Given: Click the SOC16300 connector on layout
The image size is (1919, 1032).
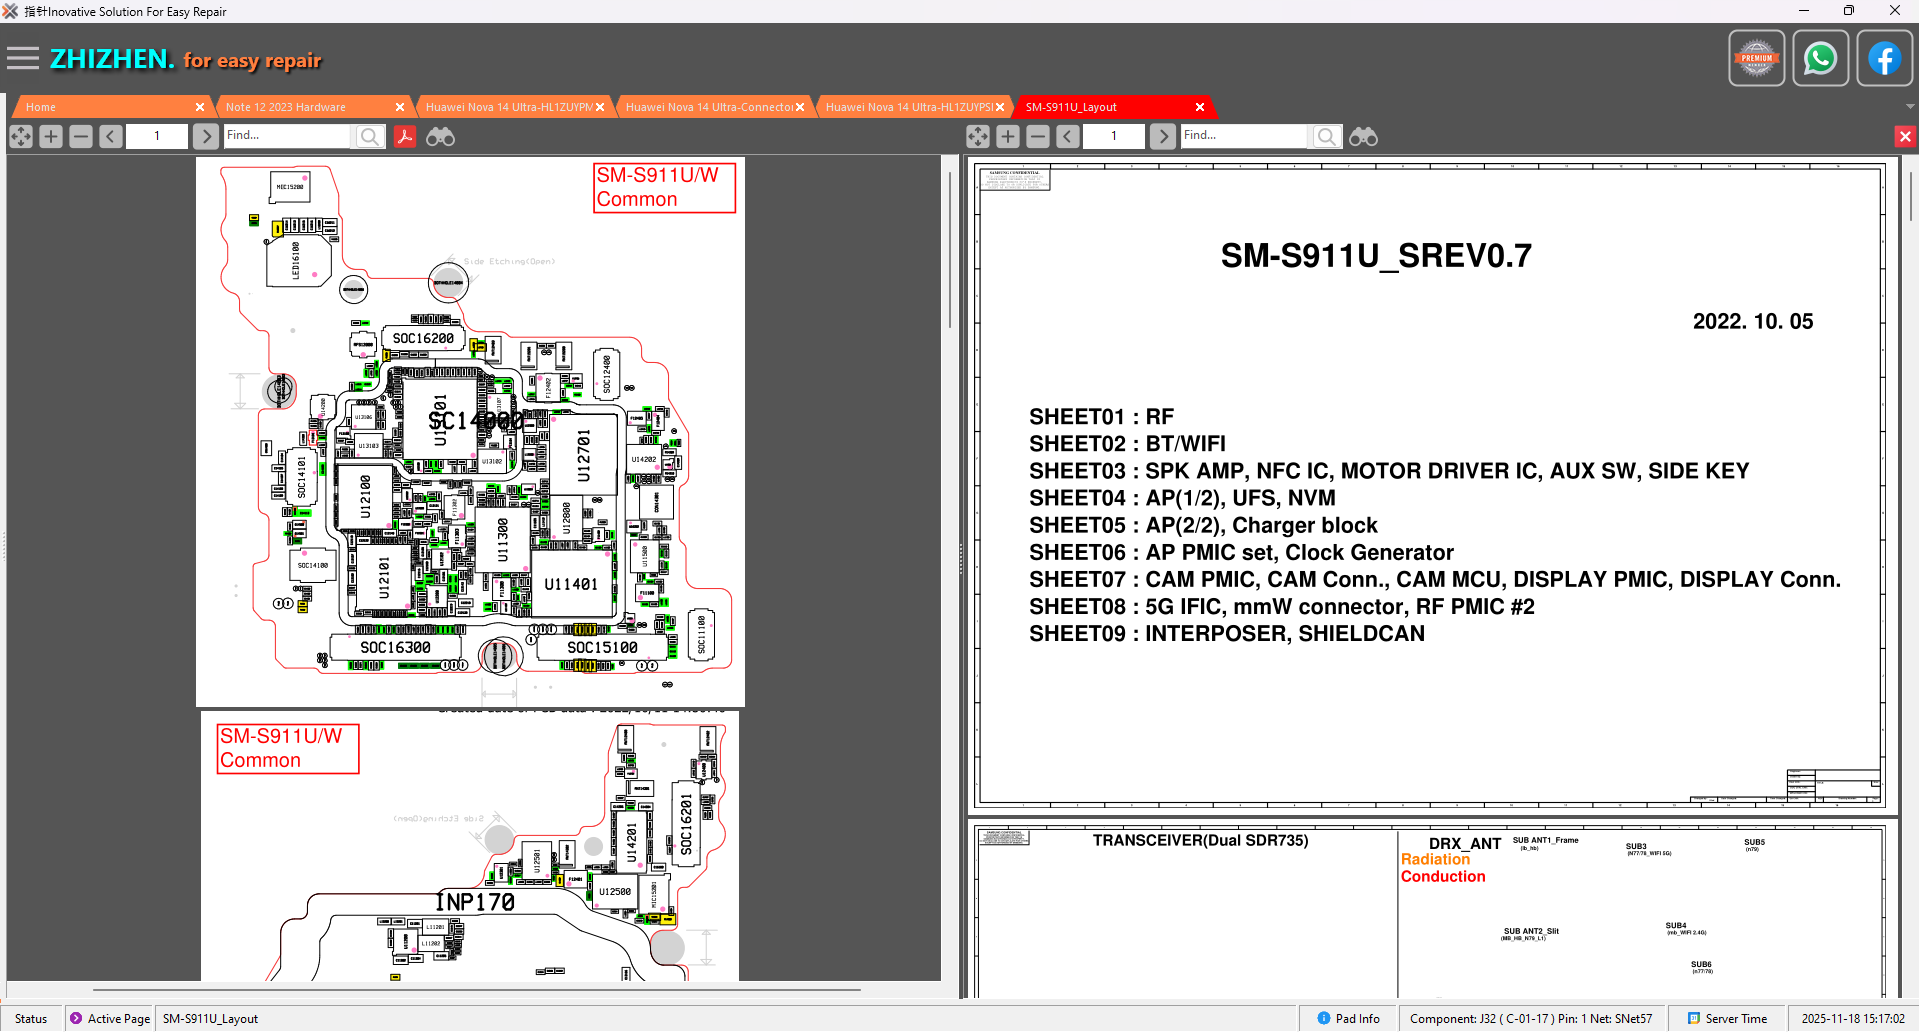Looking at the screenshot, I should coord(395,648).
